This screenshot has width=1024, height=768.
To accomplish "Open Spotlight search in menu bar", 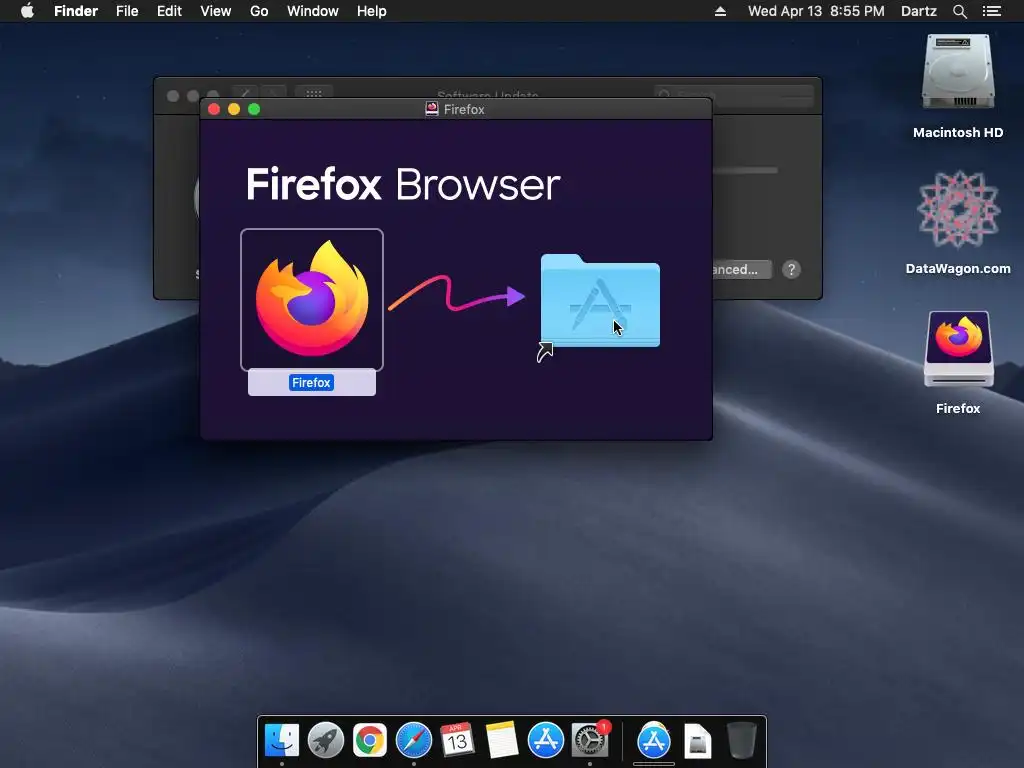I will [x=960, y=11].
